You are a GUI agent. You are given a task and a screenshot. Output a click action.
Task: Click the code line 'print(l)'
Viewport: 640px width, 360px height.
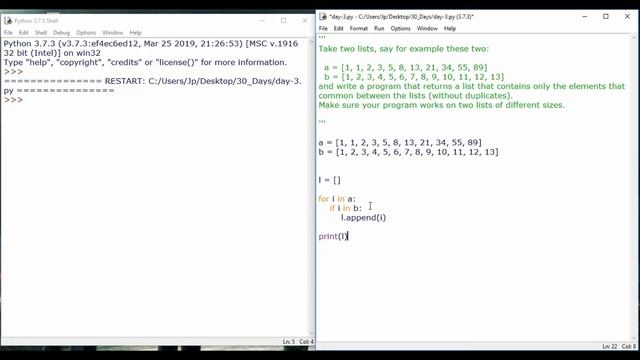pos(333,236)
